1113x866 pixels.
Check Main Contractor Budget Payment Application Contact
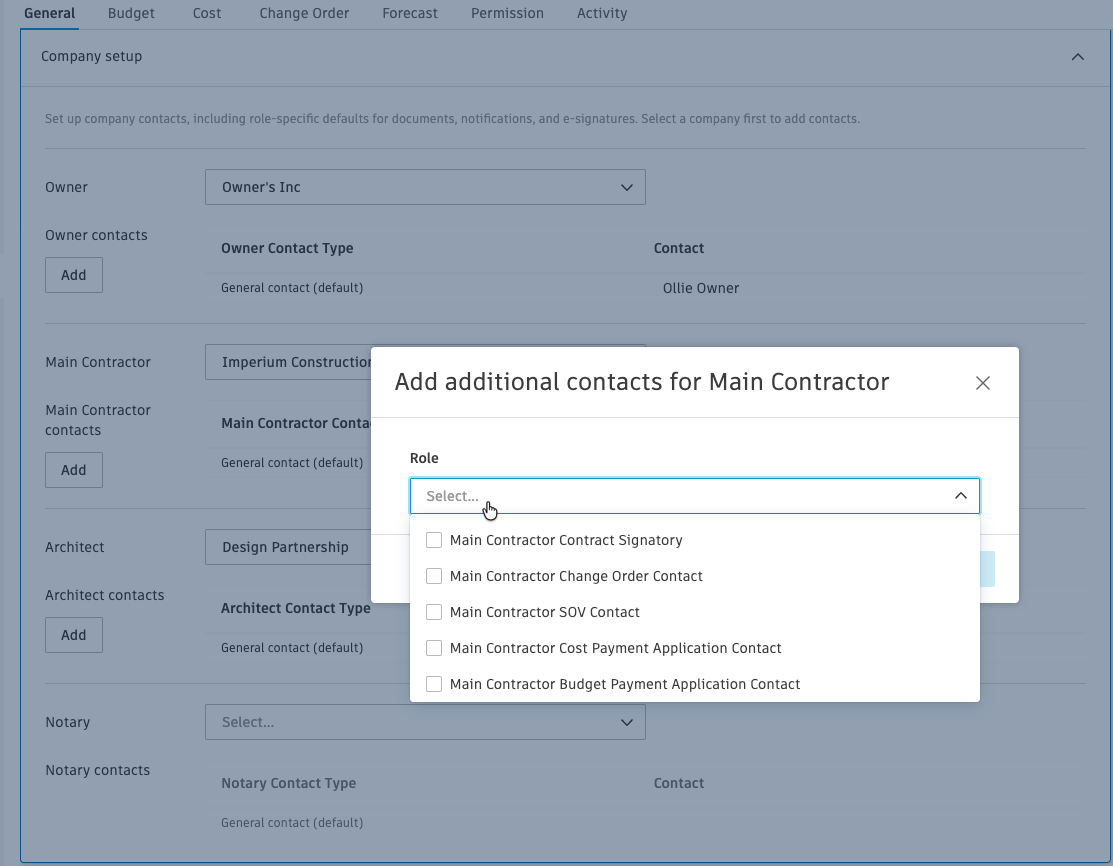tap(434, 684)
